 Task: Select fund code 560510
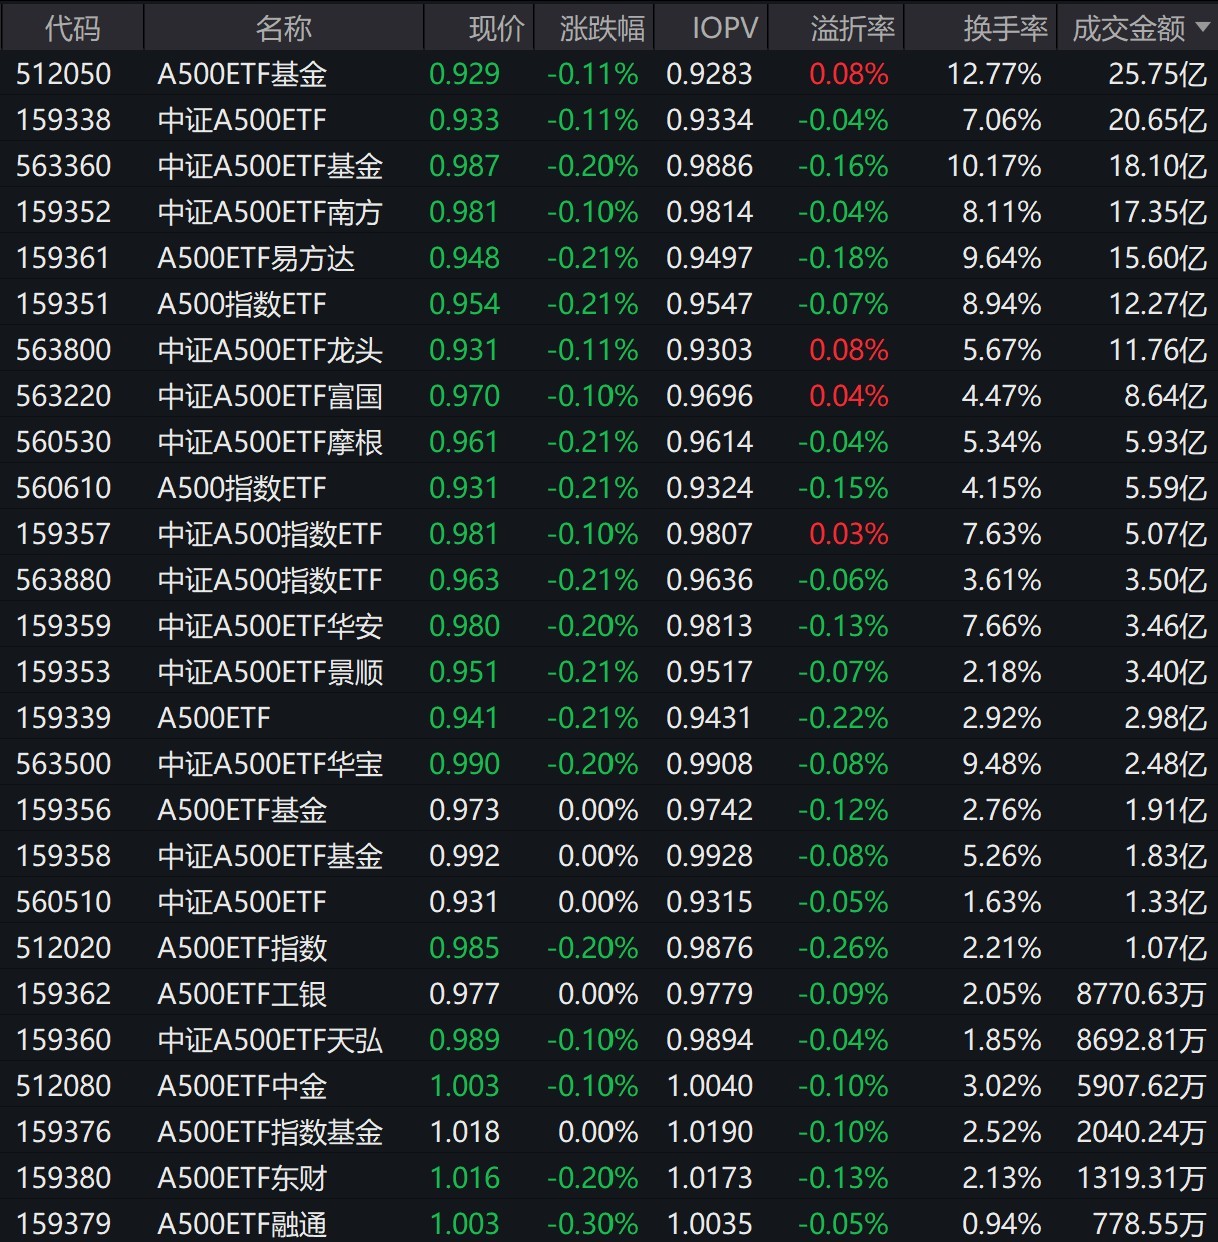[x=64, y=902]
